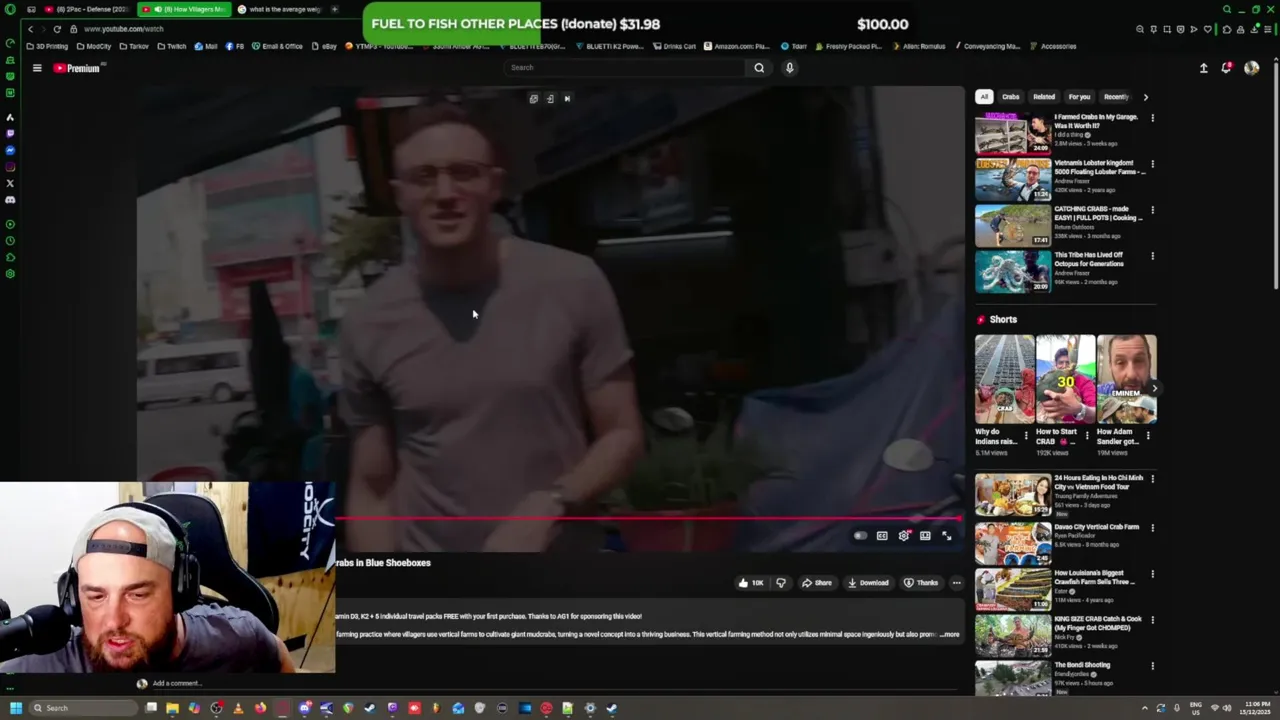Open This Tribe Has Lived Off Octopus title
Image resolution: width=1280 pixels, height=720 pixels.
(1089, 259)
